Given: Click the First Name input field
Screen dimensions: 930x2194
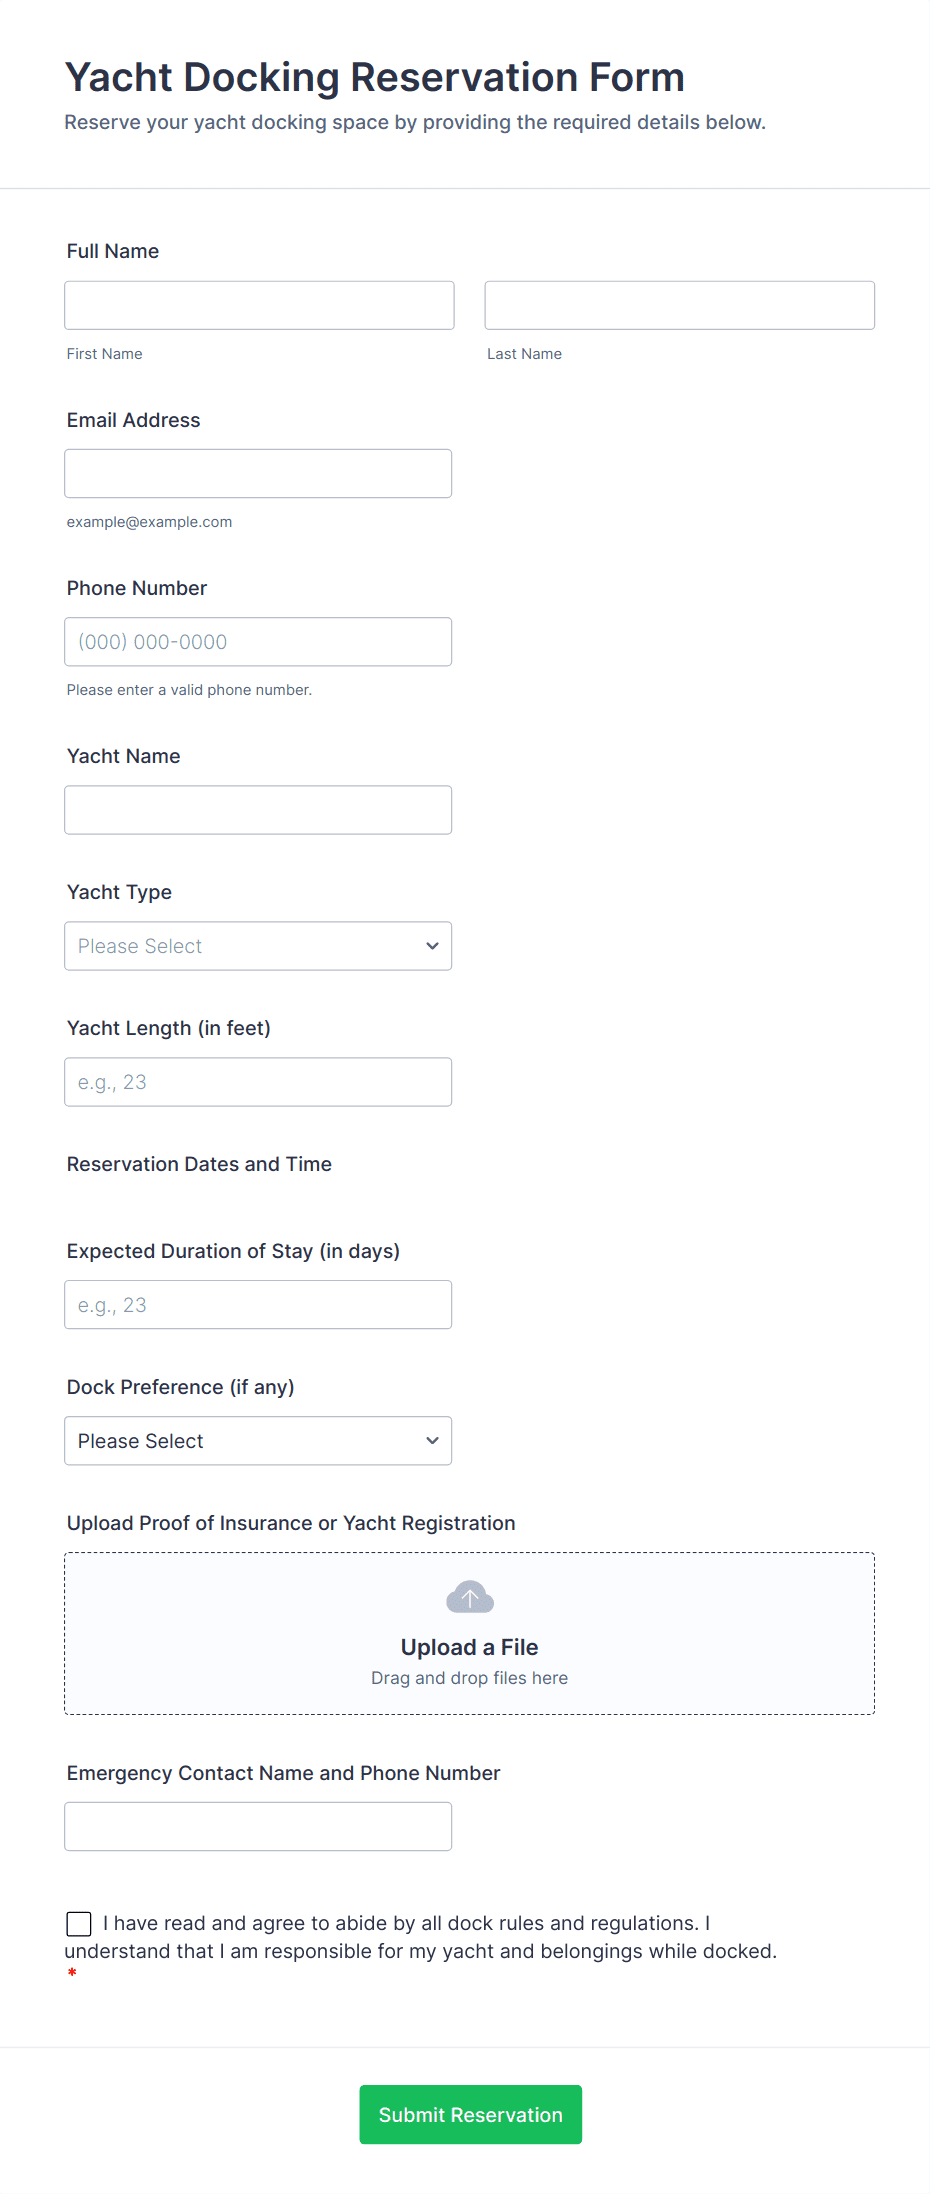Looking at the screenshot, I should click(259, 305).
